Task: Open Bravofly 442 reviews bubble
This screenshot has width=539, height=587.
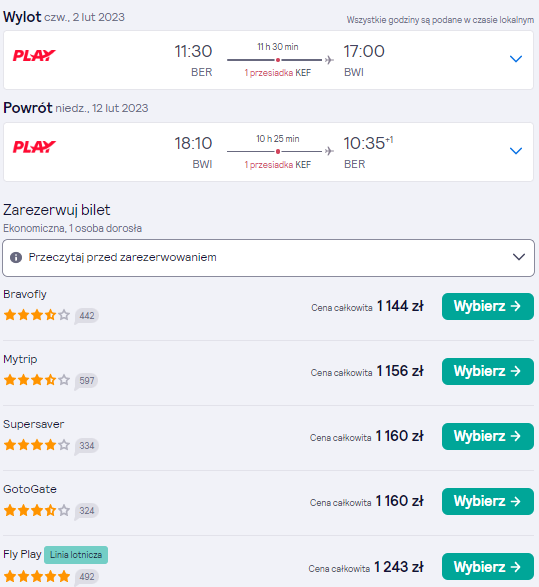Action: point(86,316)
